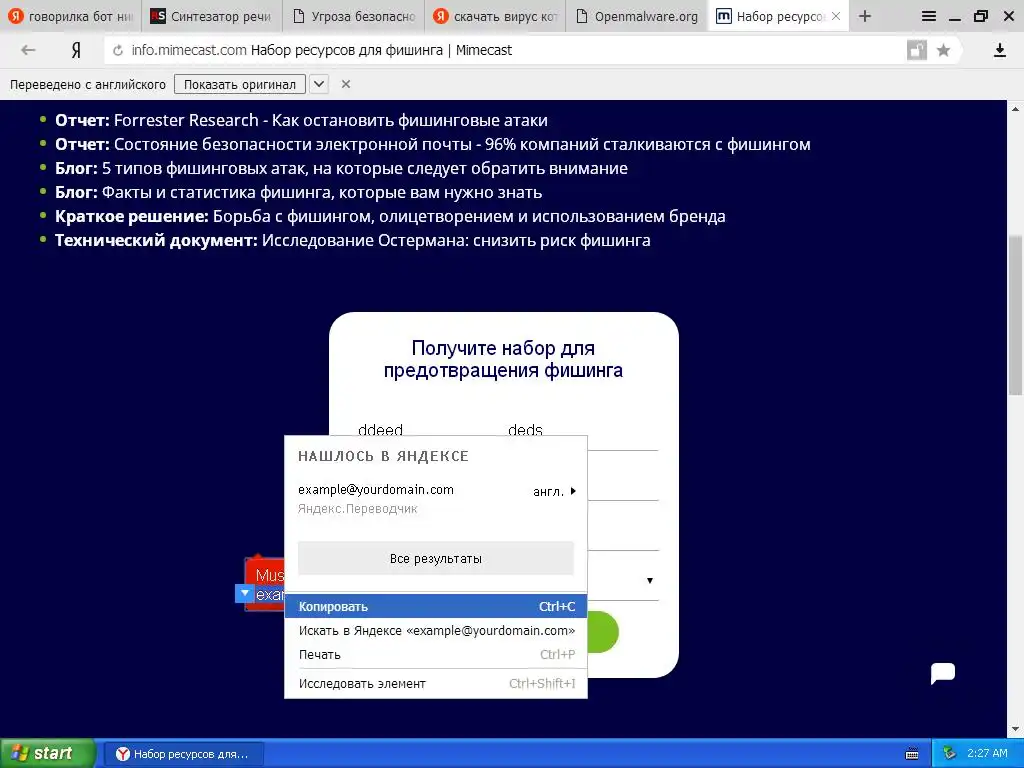Close the Набор ресурсов tab
Viewport: 1024px width, 768px height.
(835, 16)
